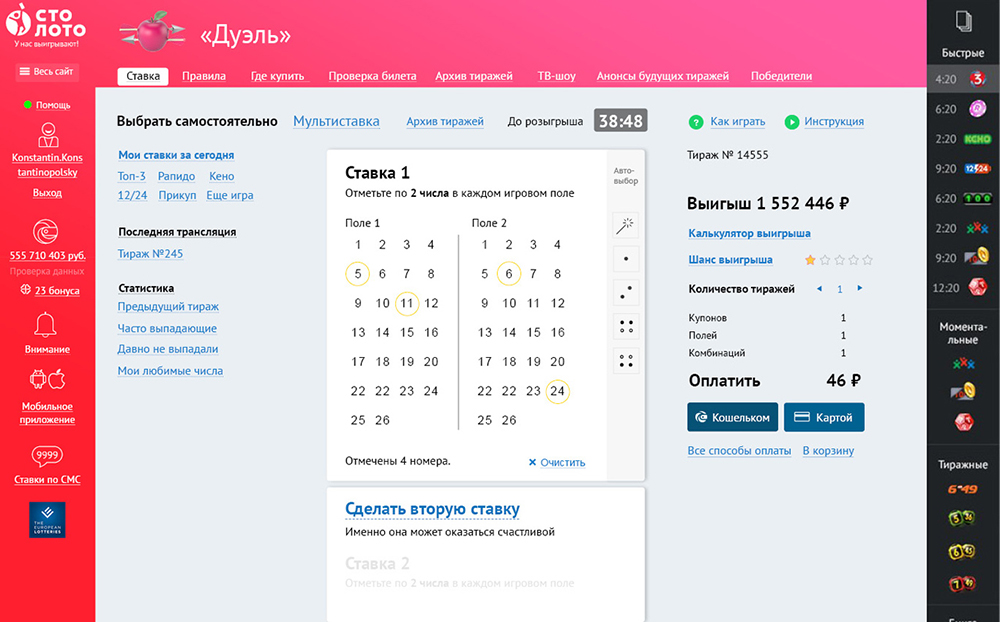This screenshot has height=622, width=1000.
Task: Click the magic wand auto-select icon
Action: coord(626,226)
